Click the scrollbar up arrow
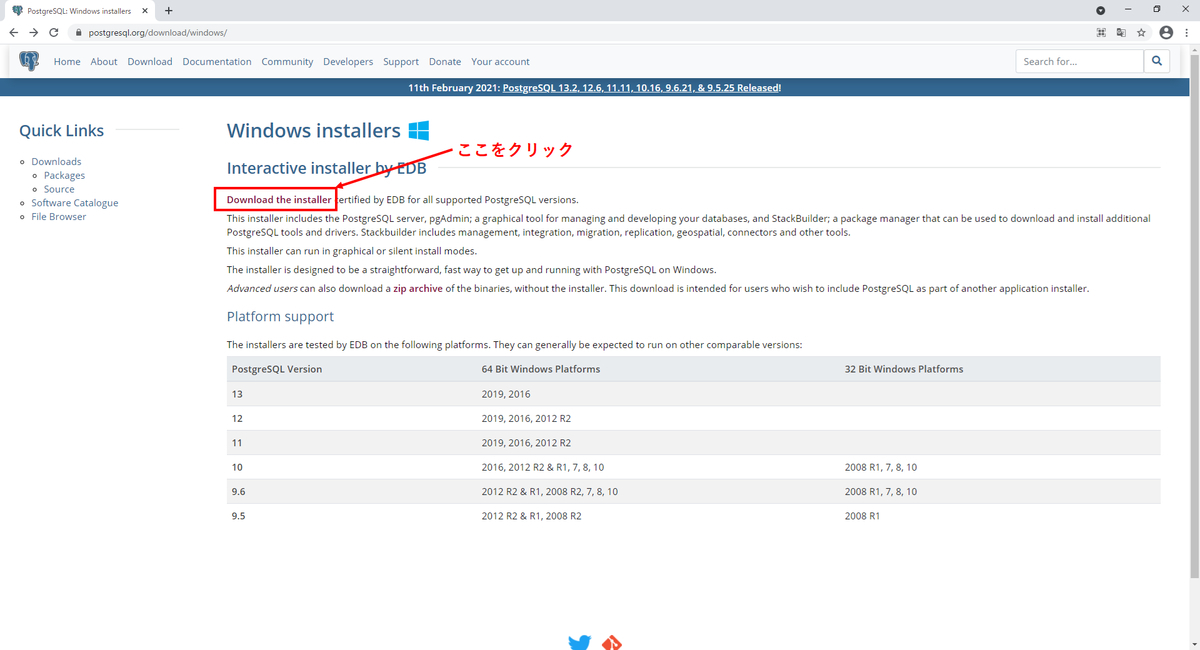 tap(1194, 50)
